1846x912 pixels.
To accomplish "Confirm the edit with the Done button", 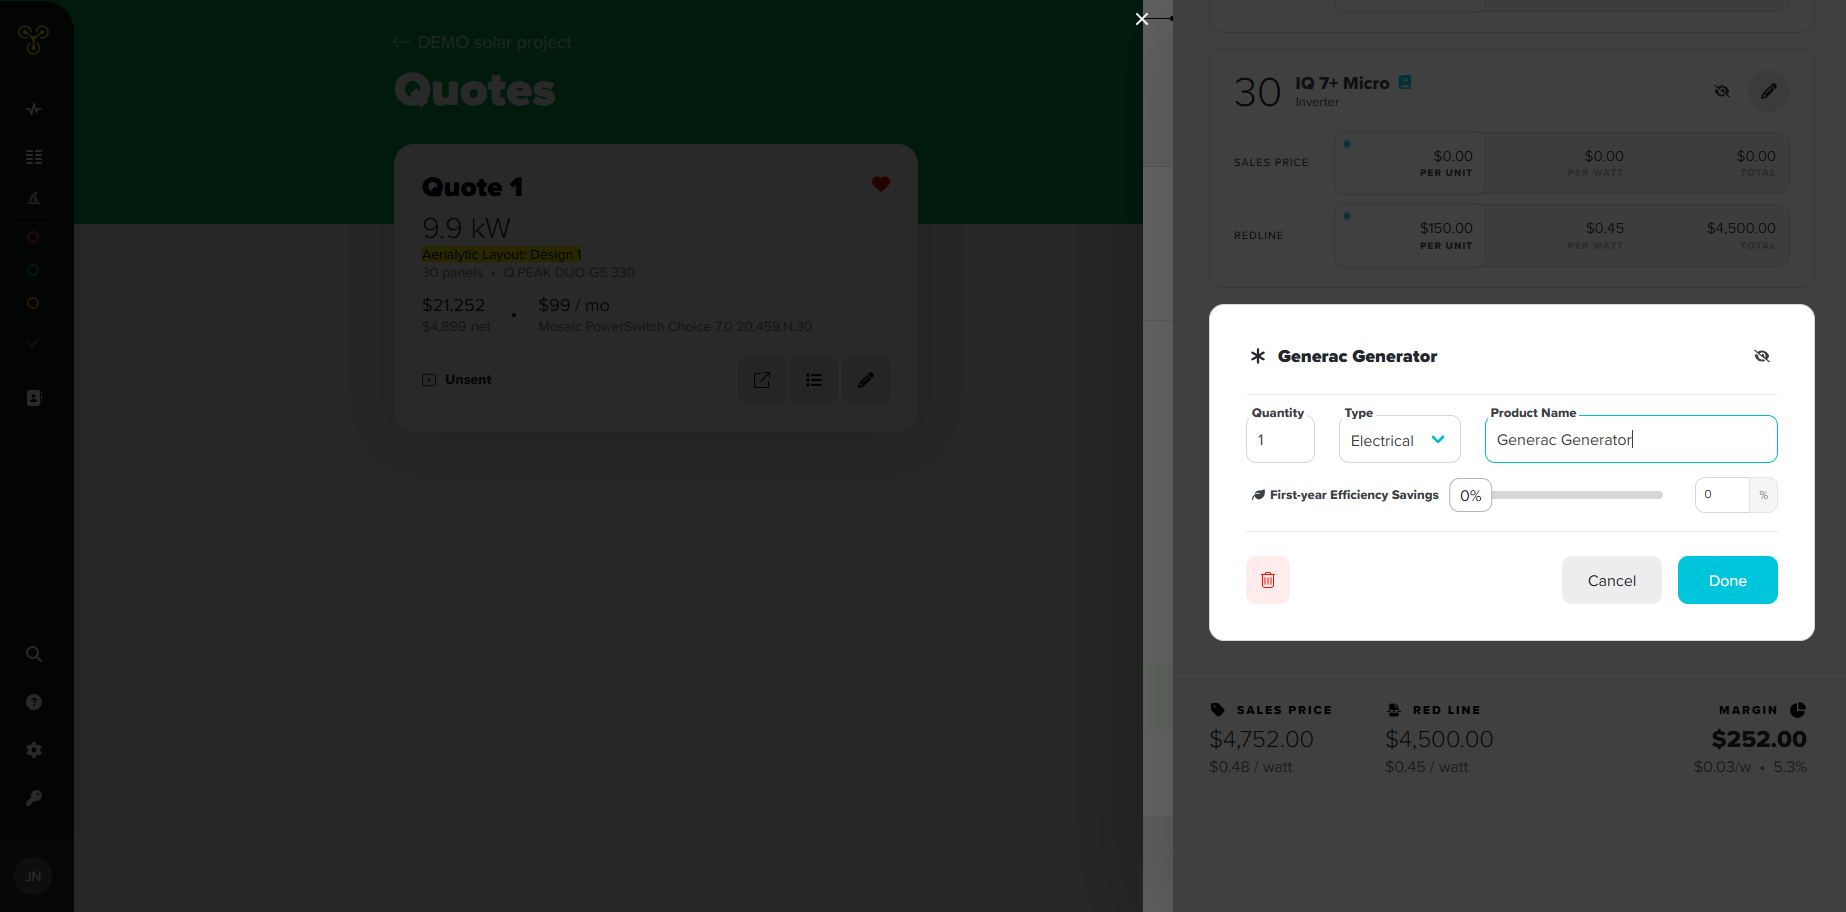I will point(1728,580).
